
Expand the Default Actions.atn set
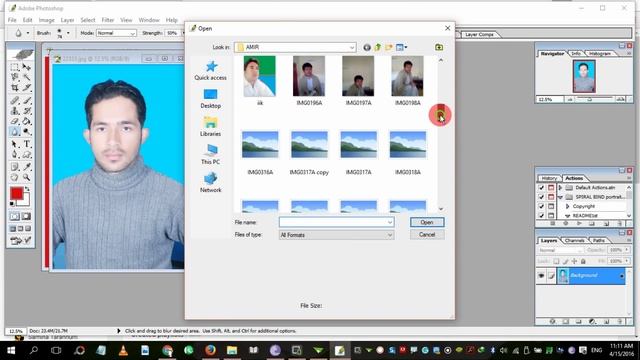pyautogui.click(x=560, y=188)
